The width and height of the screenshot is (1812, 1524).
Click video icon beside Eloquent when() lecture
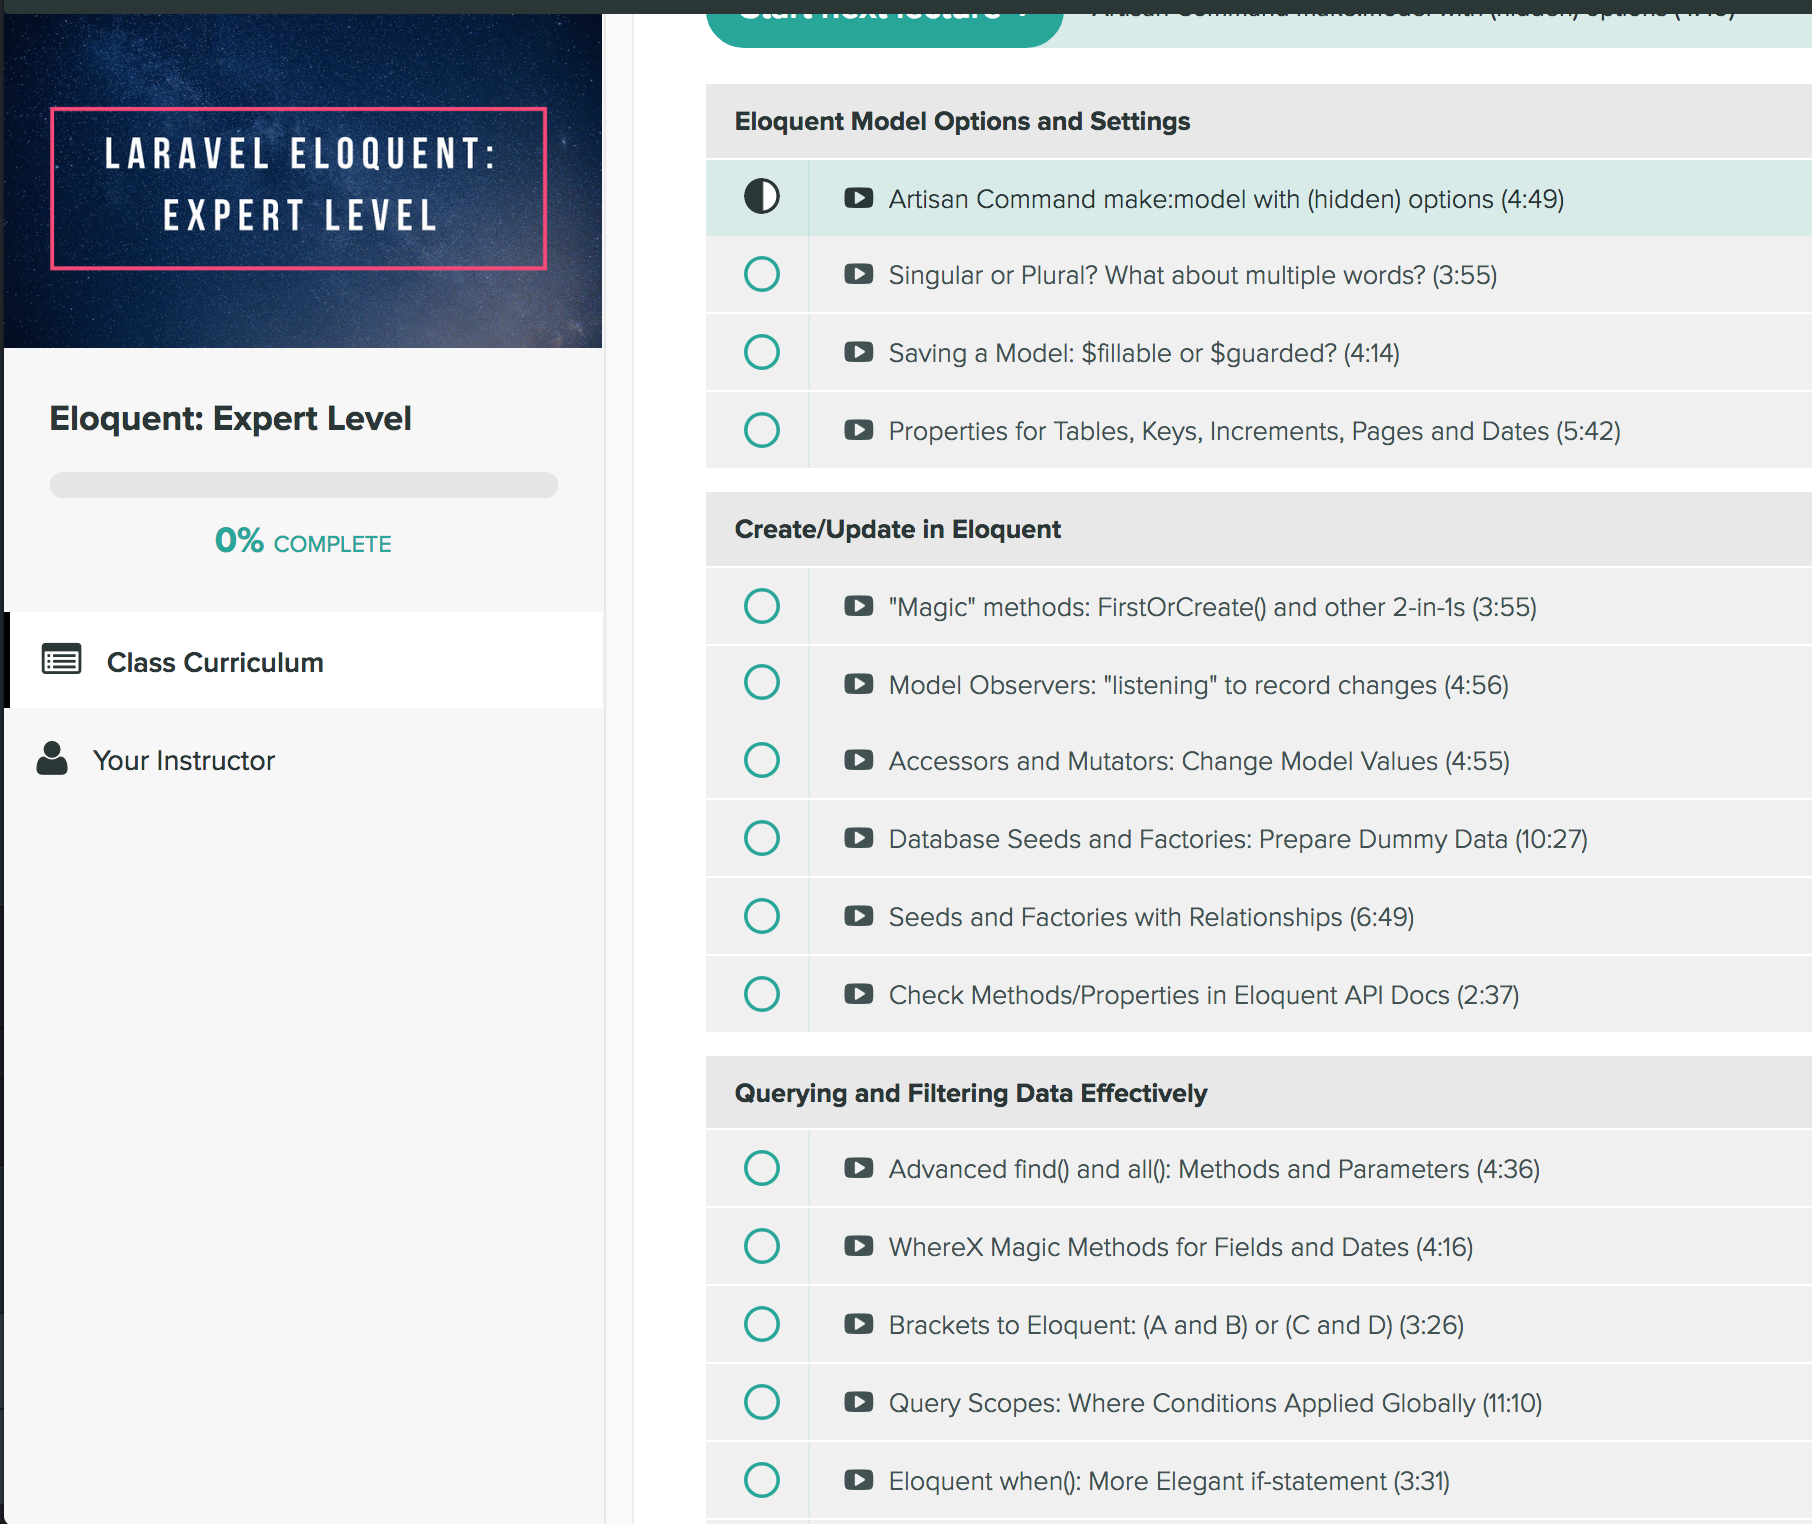858,1480
